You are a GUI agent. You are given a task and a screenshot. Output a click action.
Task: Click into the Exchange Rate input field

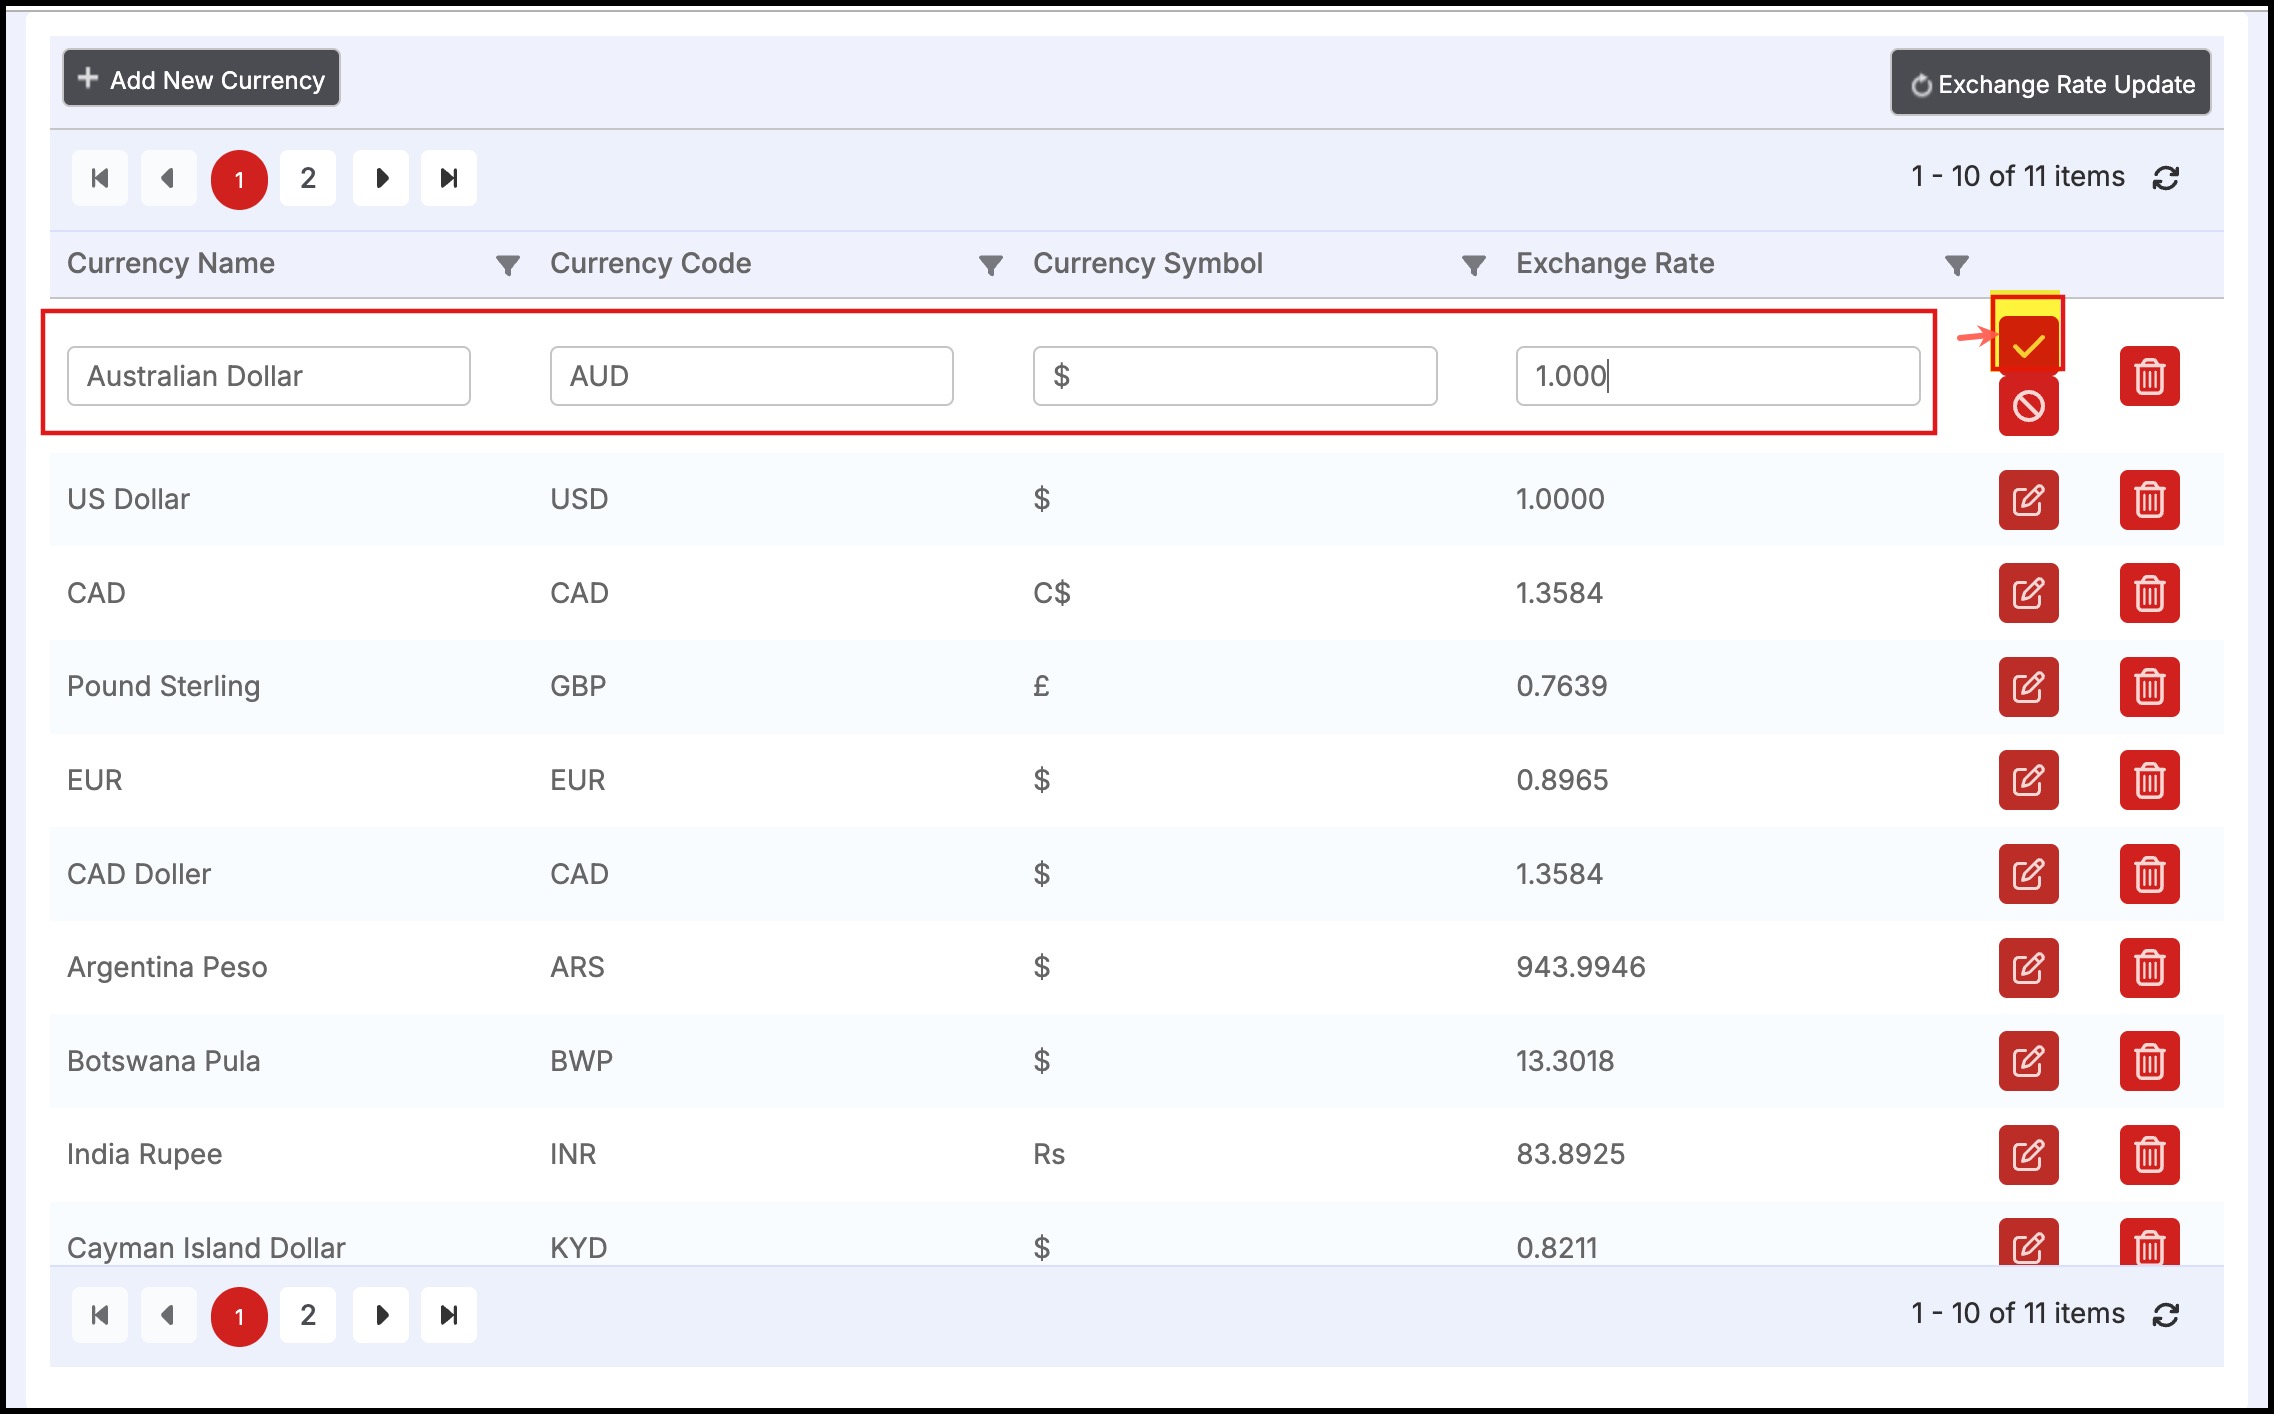[1717, 376]
